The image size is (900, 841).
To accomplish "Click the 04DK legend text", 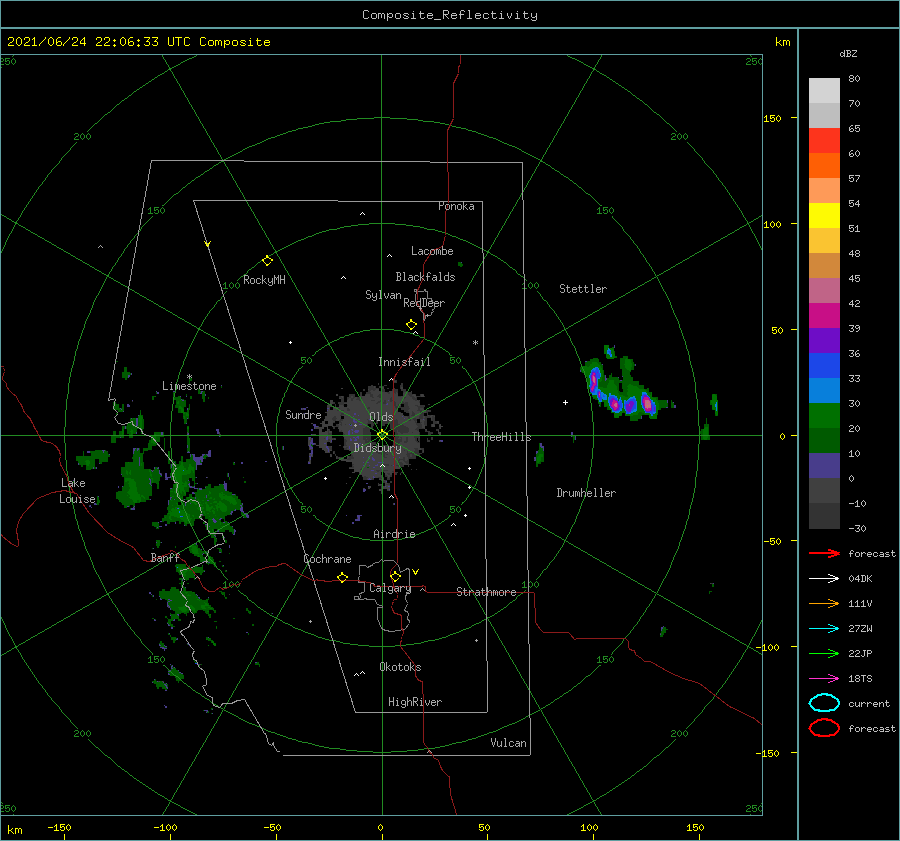I will (x=860, y=579).
